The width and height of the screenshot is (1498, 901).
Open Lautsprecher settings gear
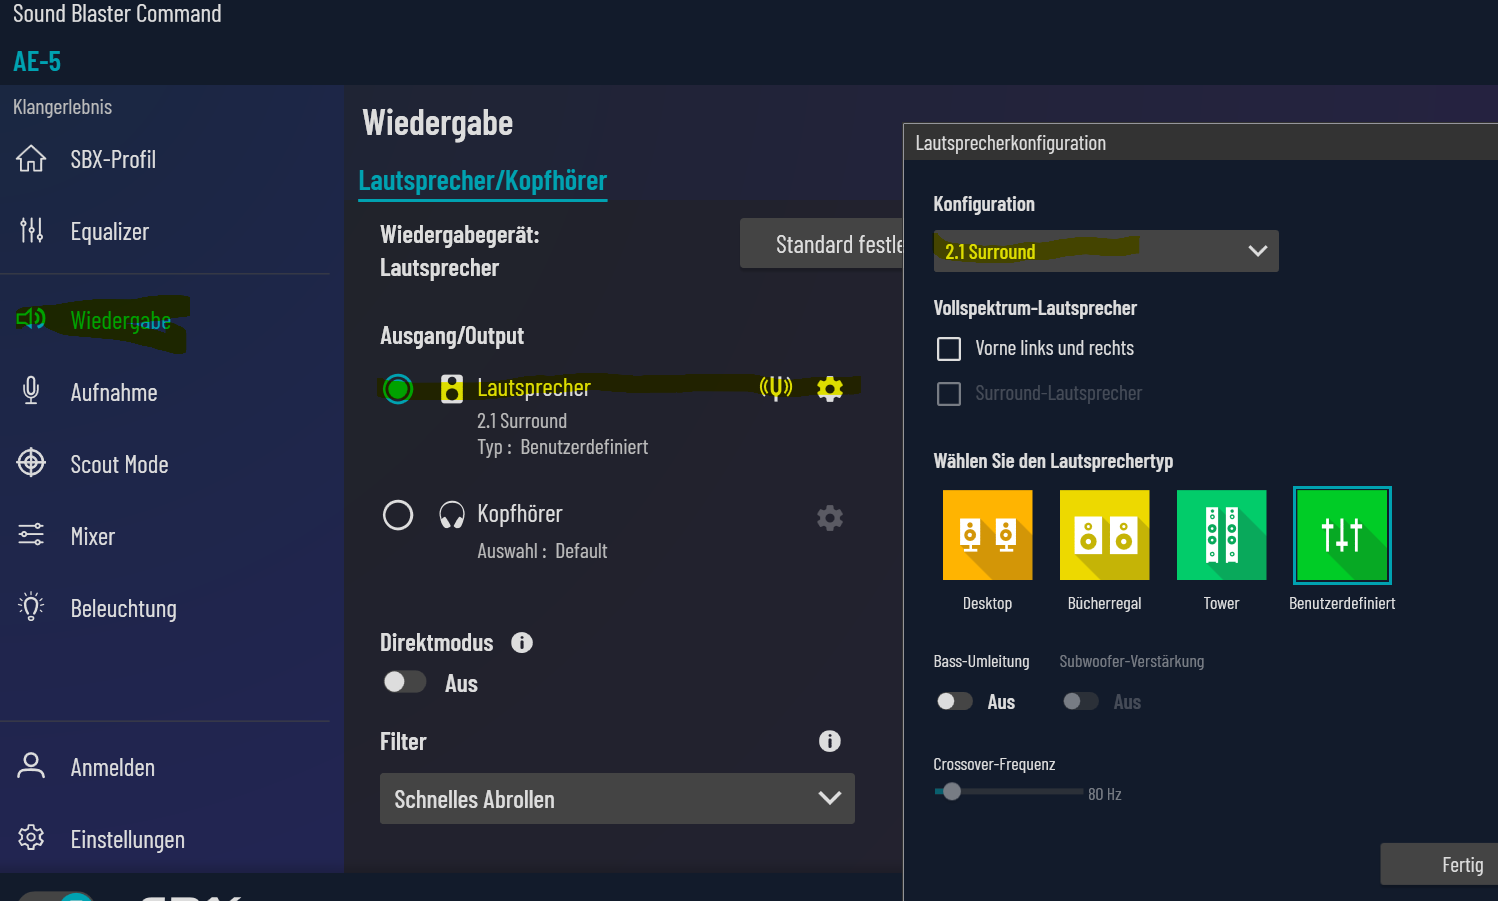tap(830, 389)
